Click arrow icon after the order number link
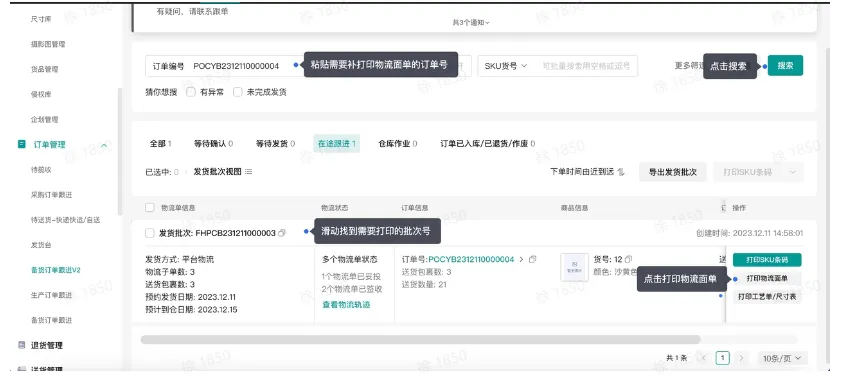This screenshot has width=842, height=385. [x=521, y=259]
